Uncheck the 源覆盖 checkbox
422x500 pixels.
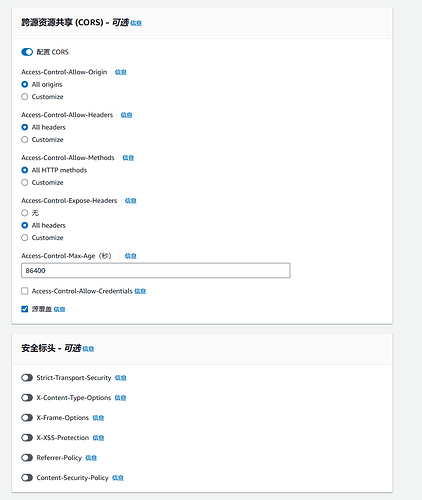(x=25, y=309)
